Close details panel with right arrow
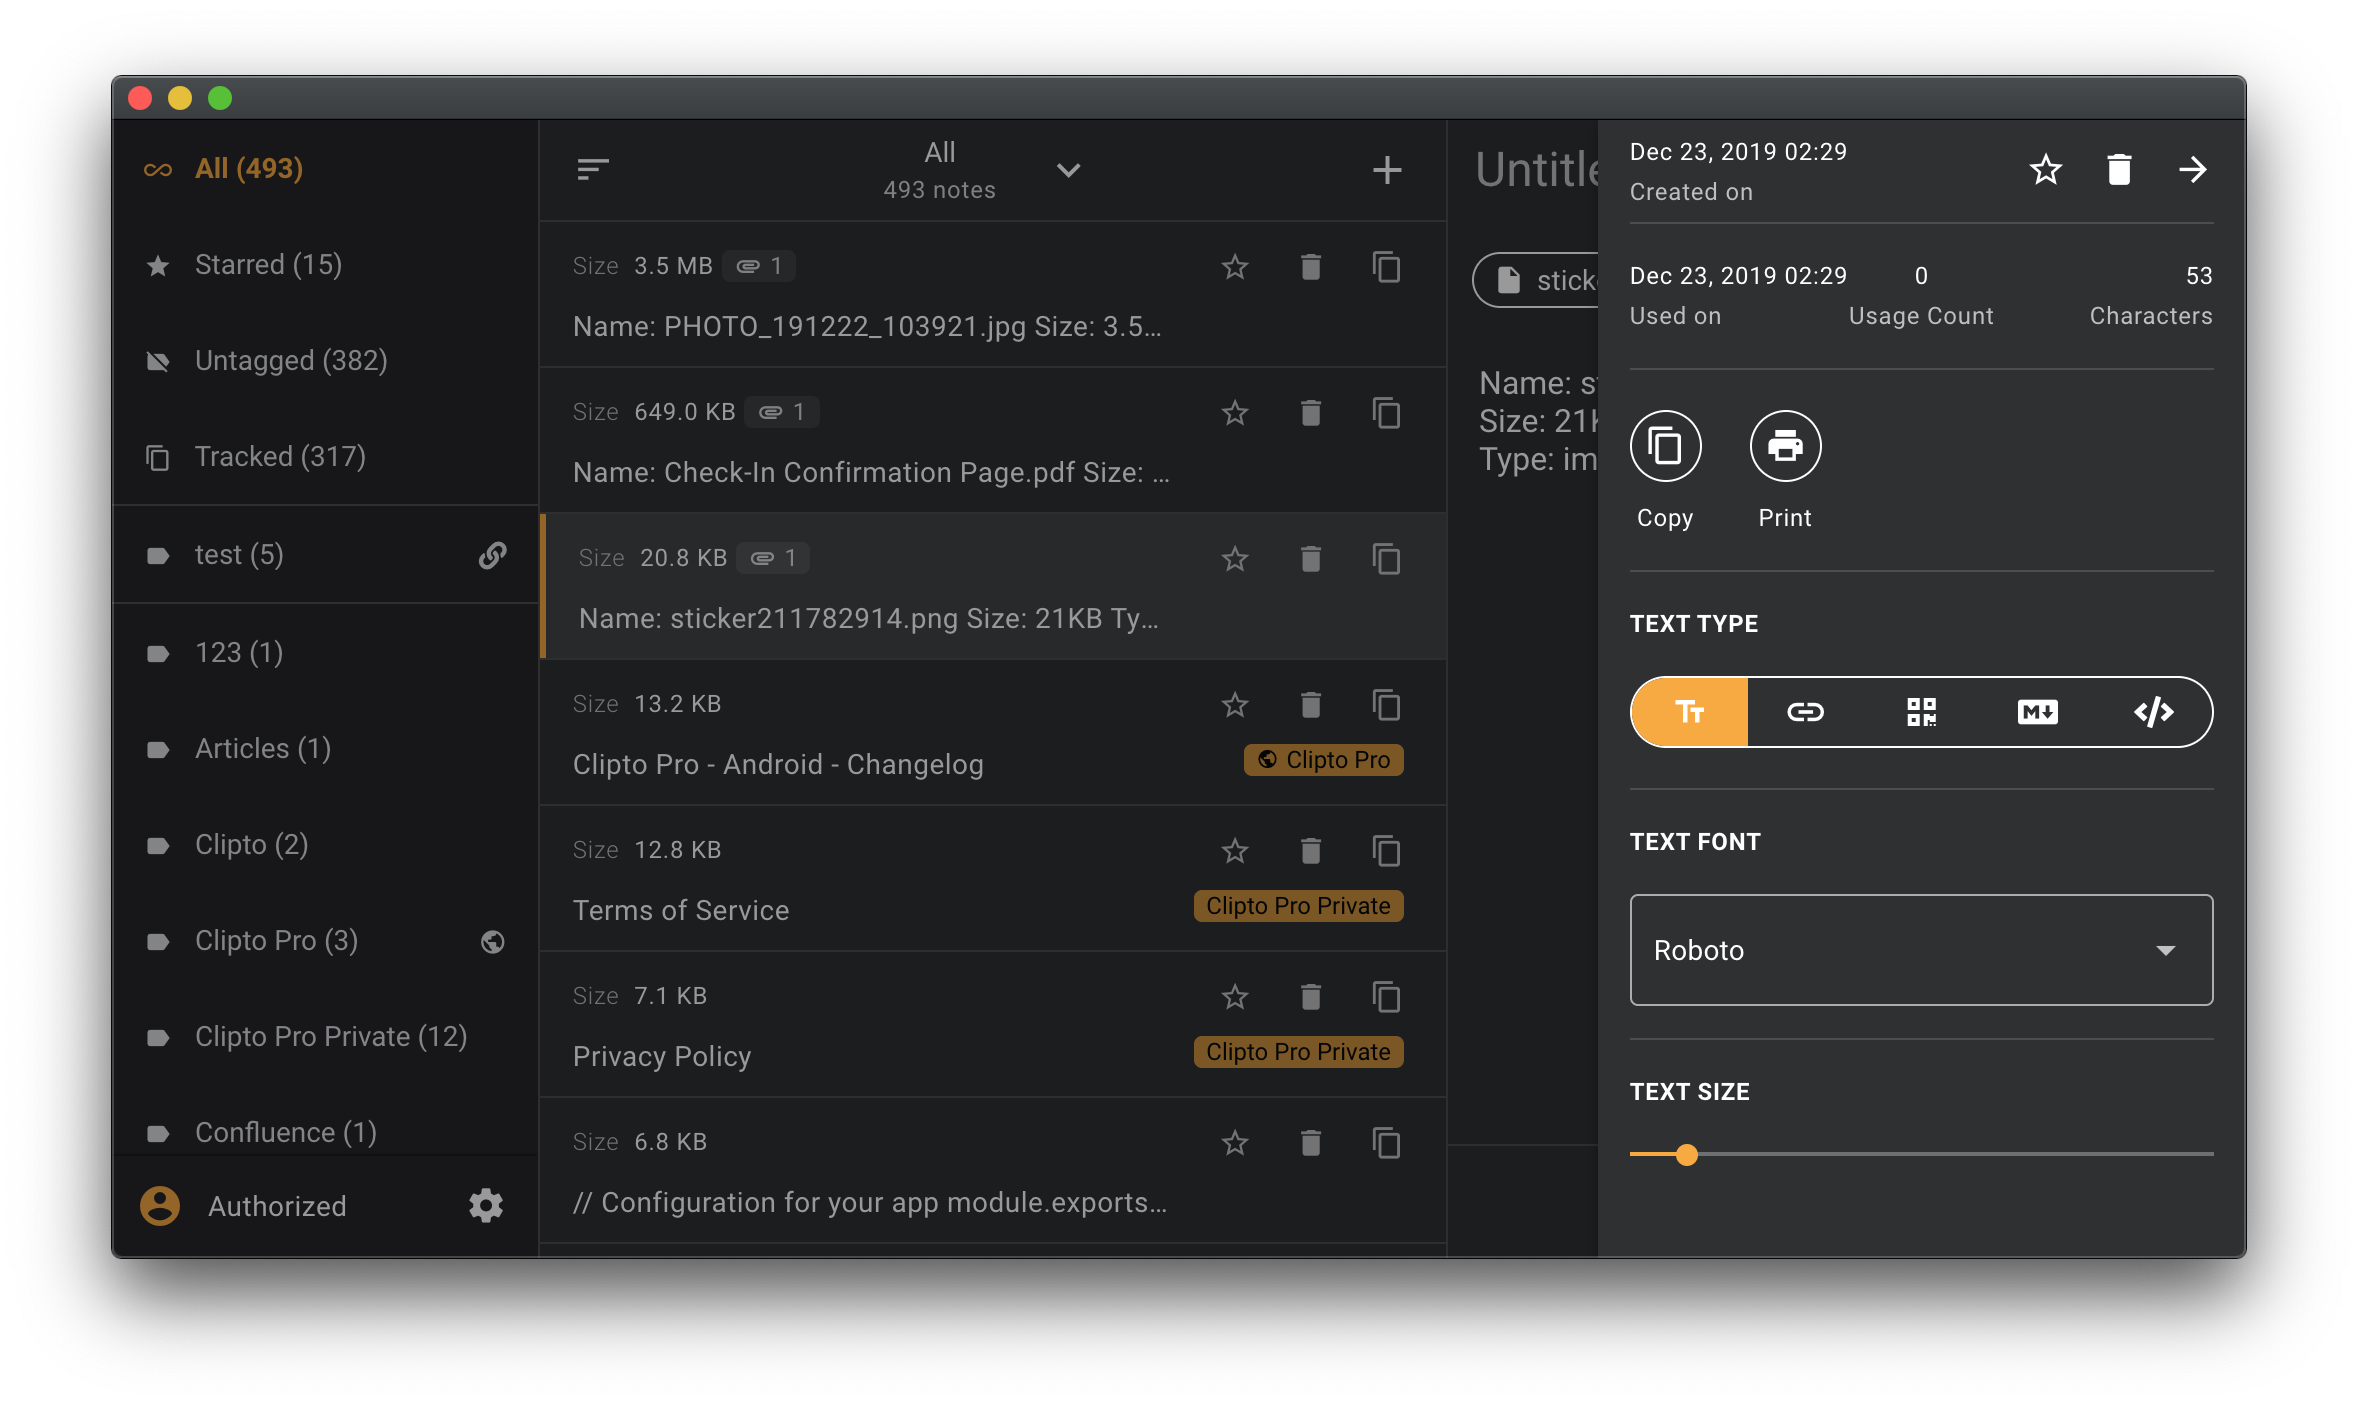The height and width of the screenshot is (1406, 2358). (x=2192, y=170)
